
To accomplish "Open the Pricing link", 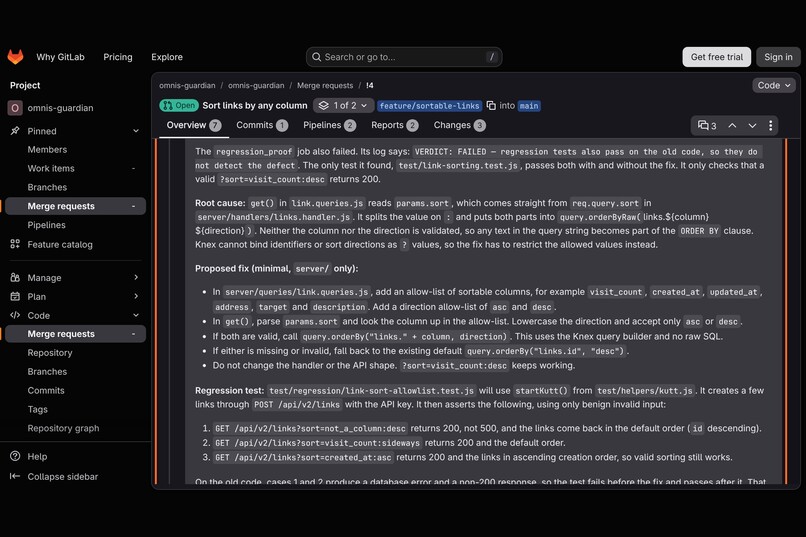I will [x=118, y=57].
